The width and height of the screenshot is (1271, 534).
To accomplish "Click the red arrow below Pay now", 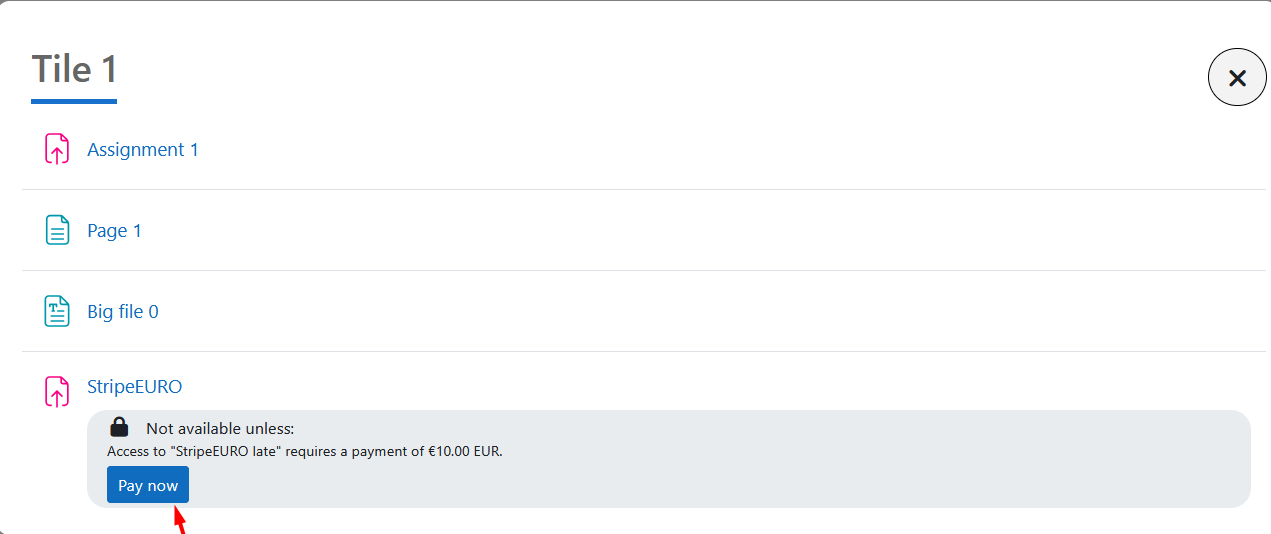I will pos(180,521).
